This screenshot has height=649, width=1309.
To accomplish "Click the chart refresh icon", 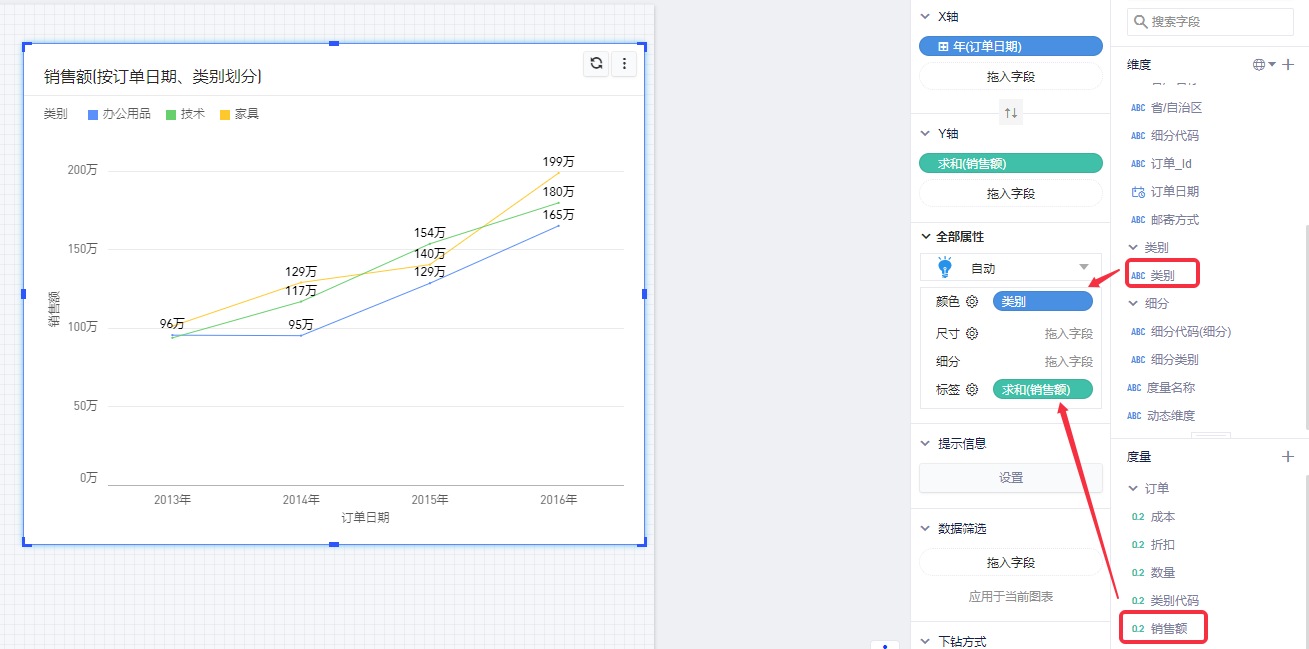I will [597, 63].
